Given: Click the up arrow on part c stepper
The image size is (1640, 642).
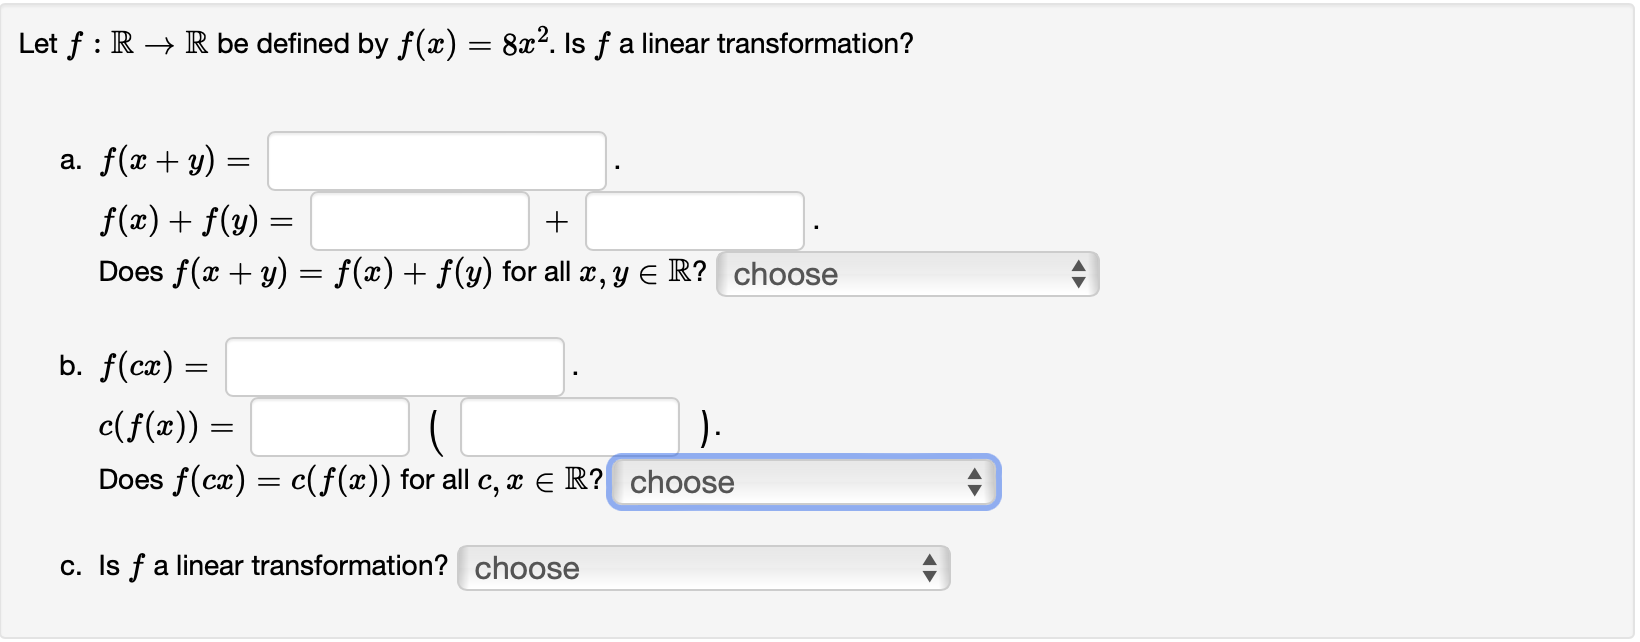Looking at the screenshot, I should tap(930, 561).
